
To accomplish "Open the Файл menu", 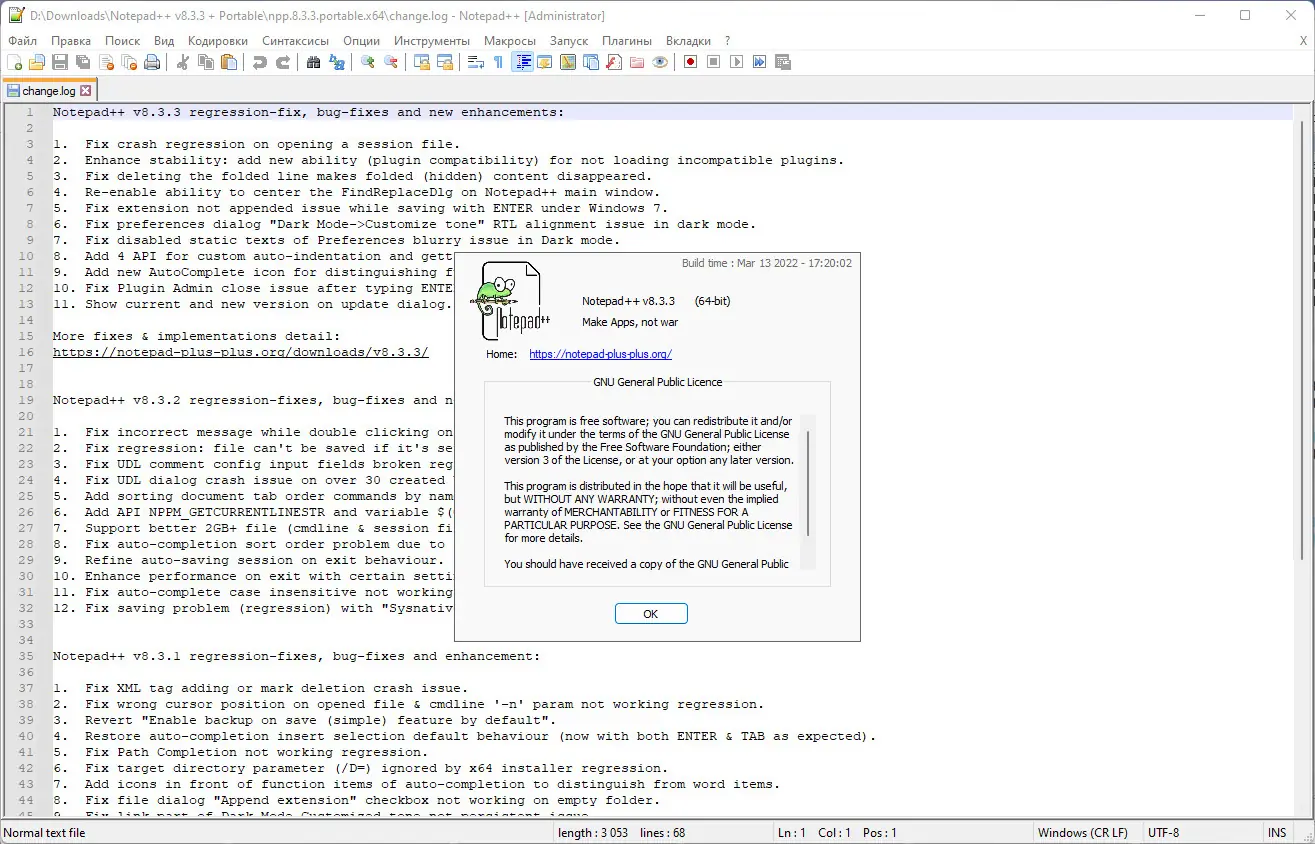I will click(22, 41).
